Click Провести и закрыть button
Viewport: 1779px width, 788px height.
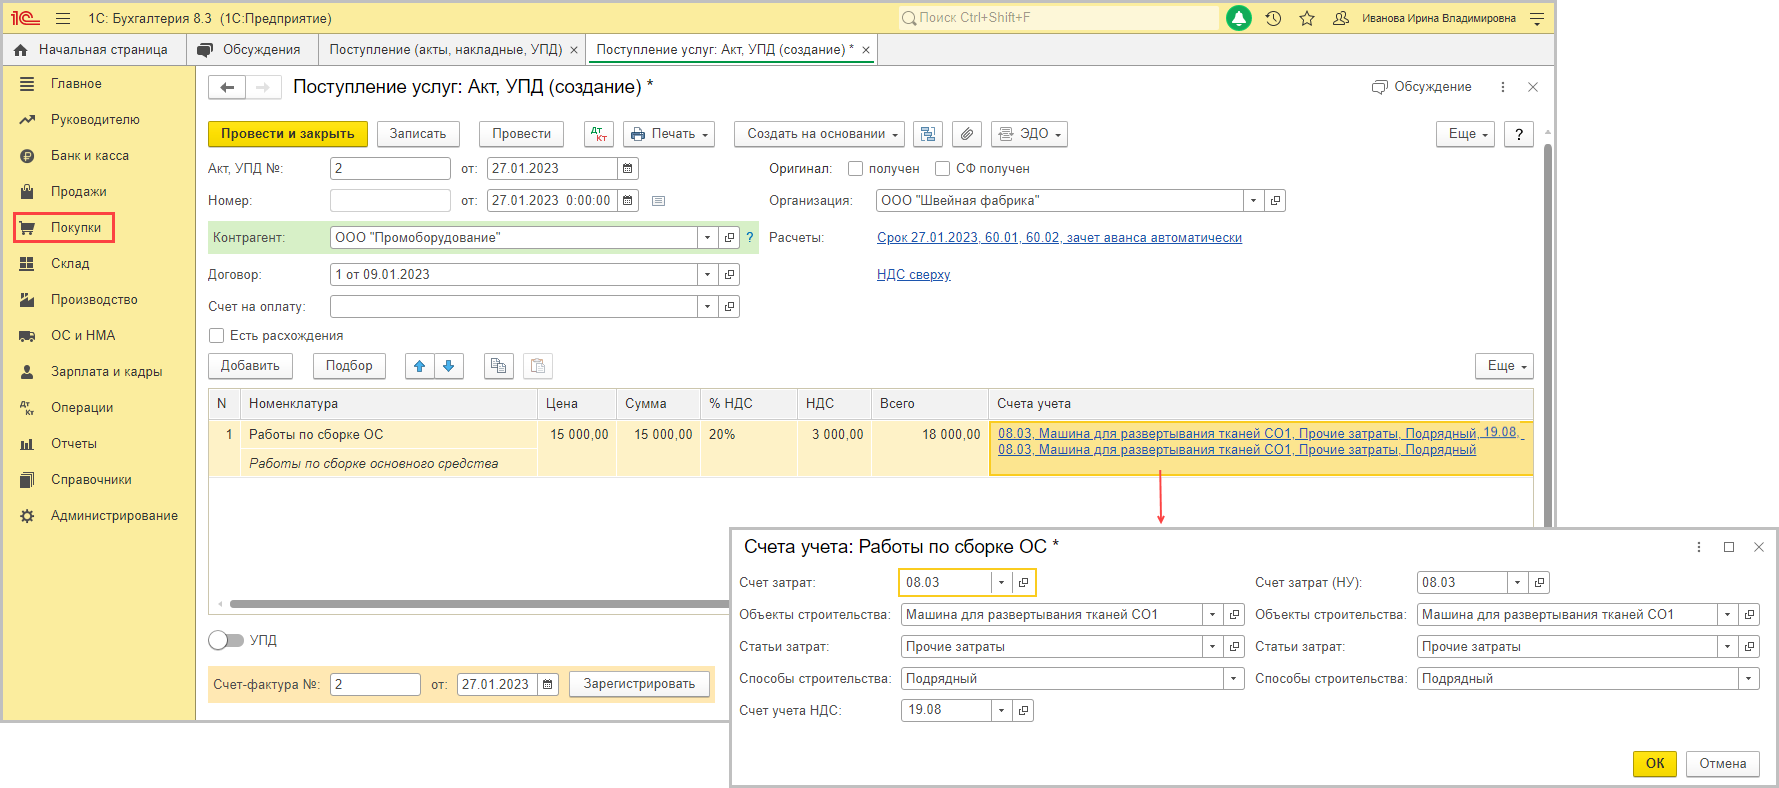pos(288,134)
